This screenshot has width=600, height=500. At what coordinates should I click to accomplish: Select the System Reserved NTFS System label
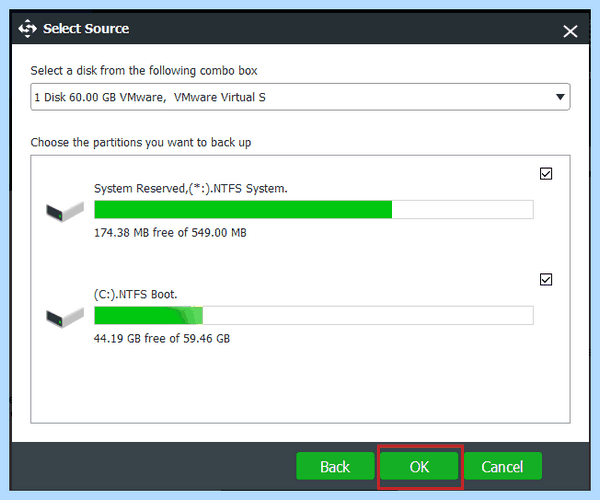pyautogui.click(x=191, y=189)
